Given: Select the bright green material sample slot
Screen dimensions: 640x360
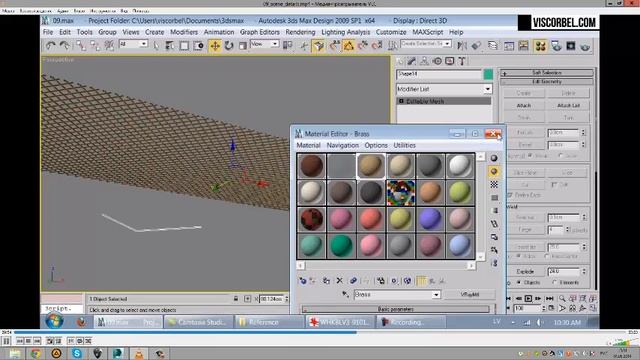Looking at the screenshot, I should (341, 246).
